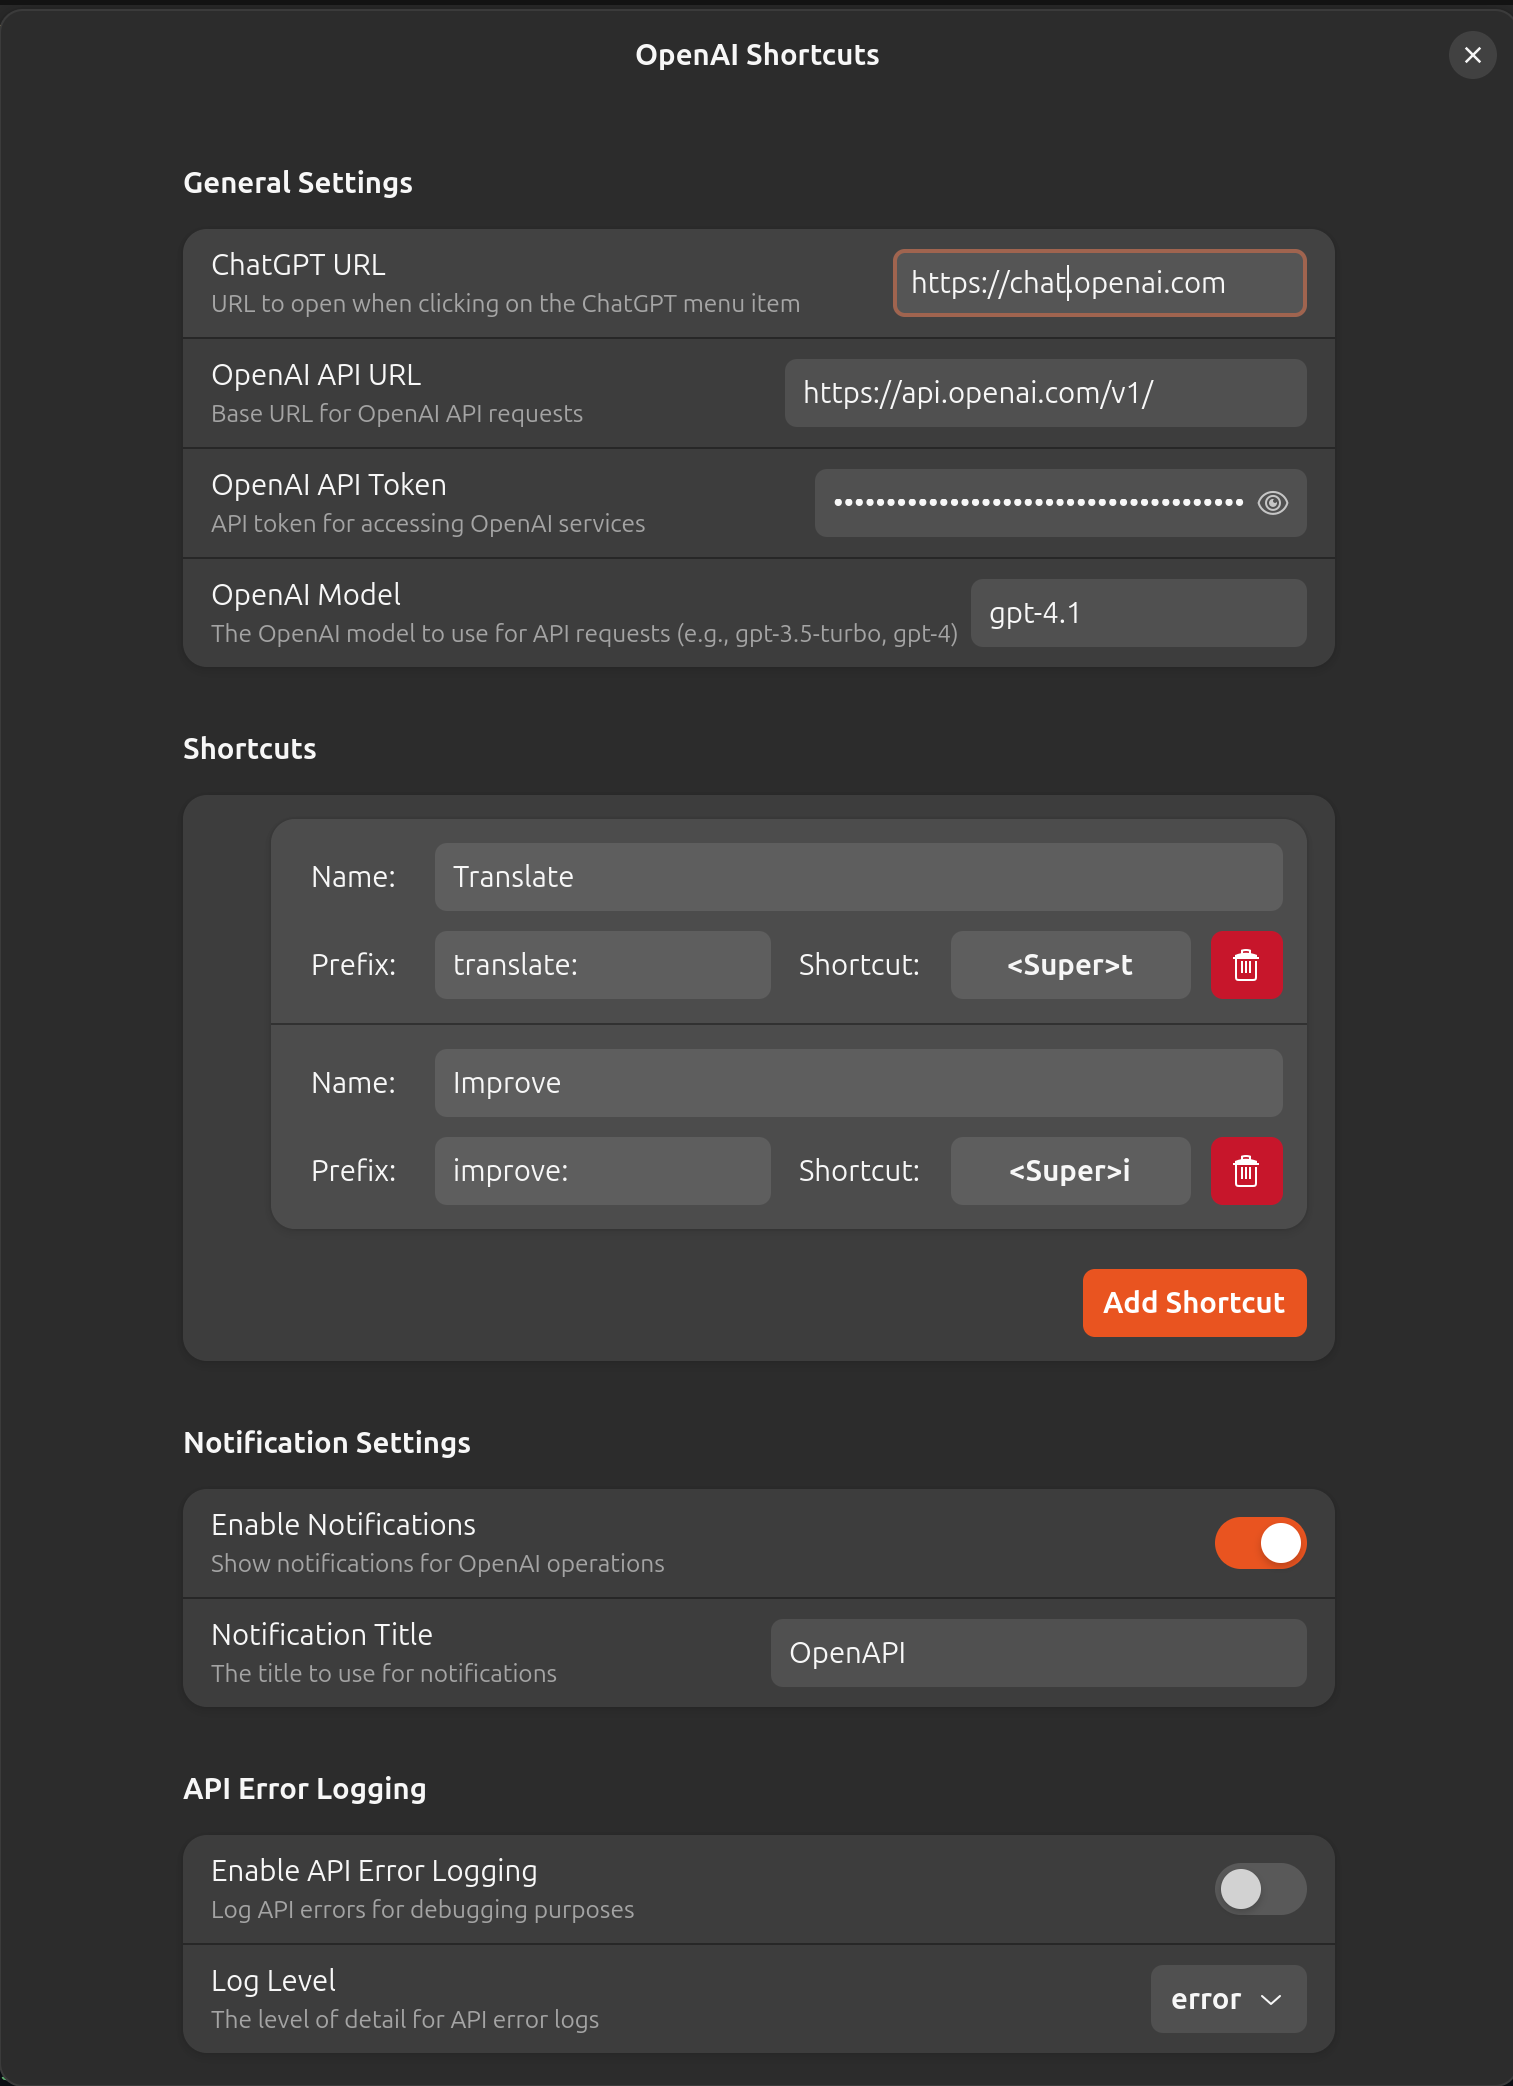The height and width of the screenshot is (2086, 1513).
Task: Edit the Name field containing Translate
Action: tap(858, 877)
